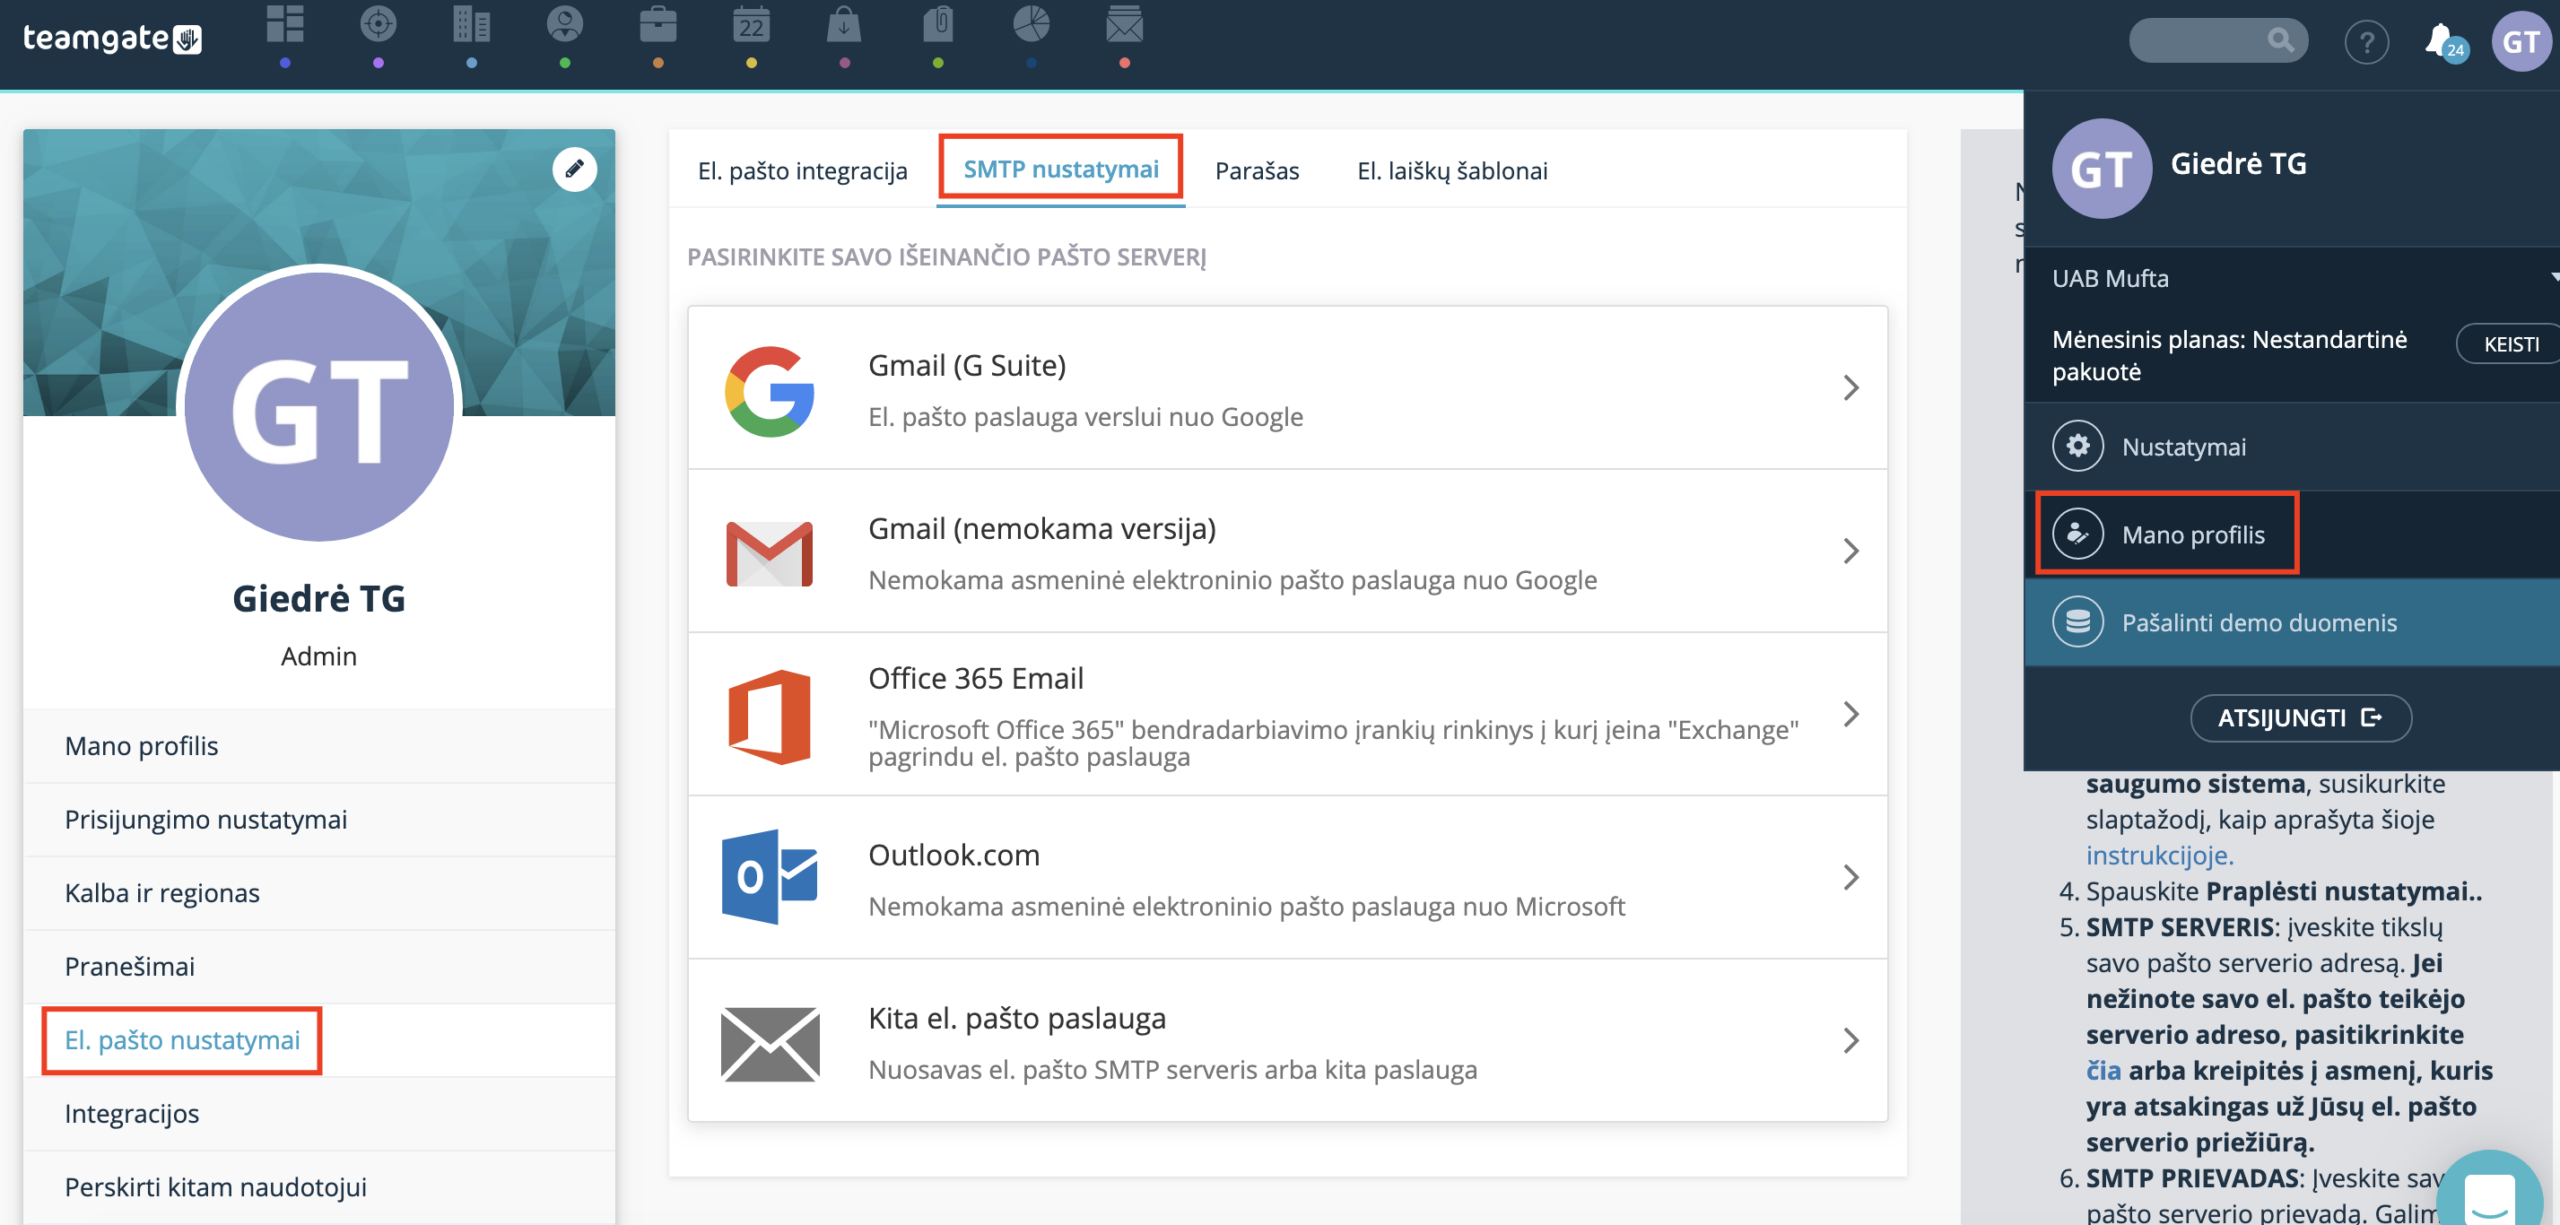This screenshot has width=2560, height=1225.
Task: Edit profile cover with pencil icon
Action: (x=574, y=169)
